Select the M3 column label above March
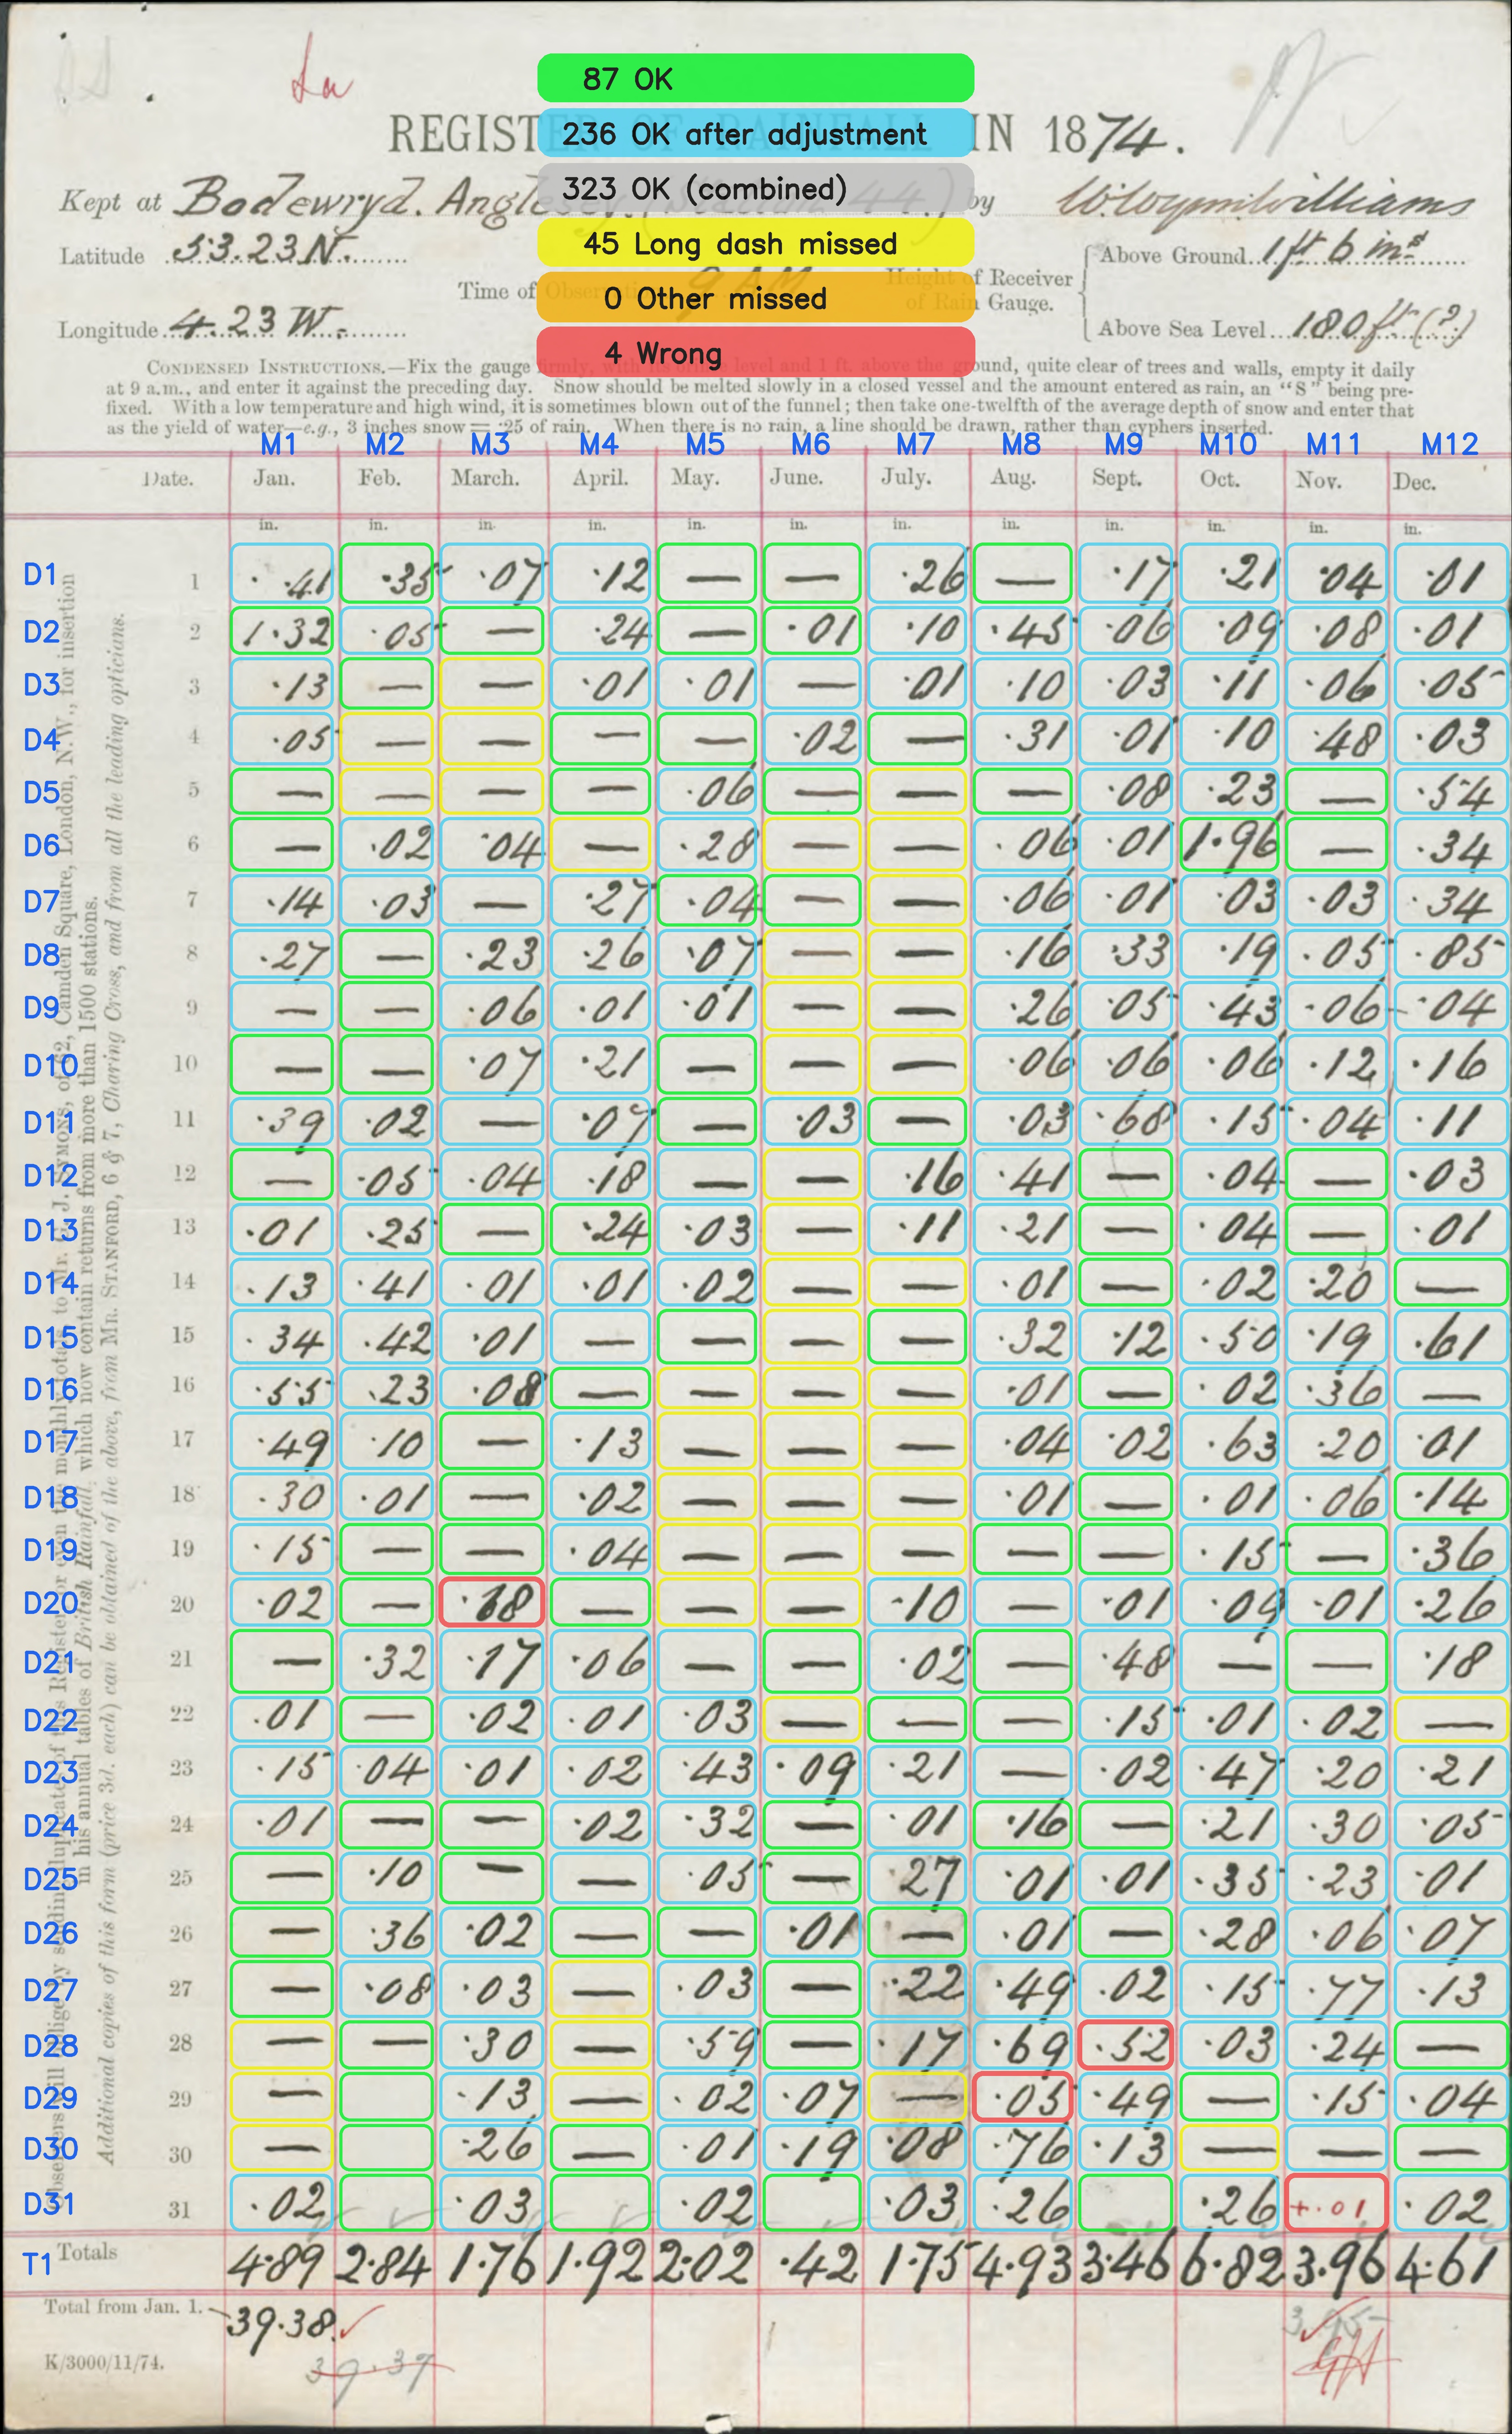Image resolution: width=1512 pixels, height=2434 pixels. pyautogui.click(x=490, y=444)
